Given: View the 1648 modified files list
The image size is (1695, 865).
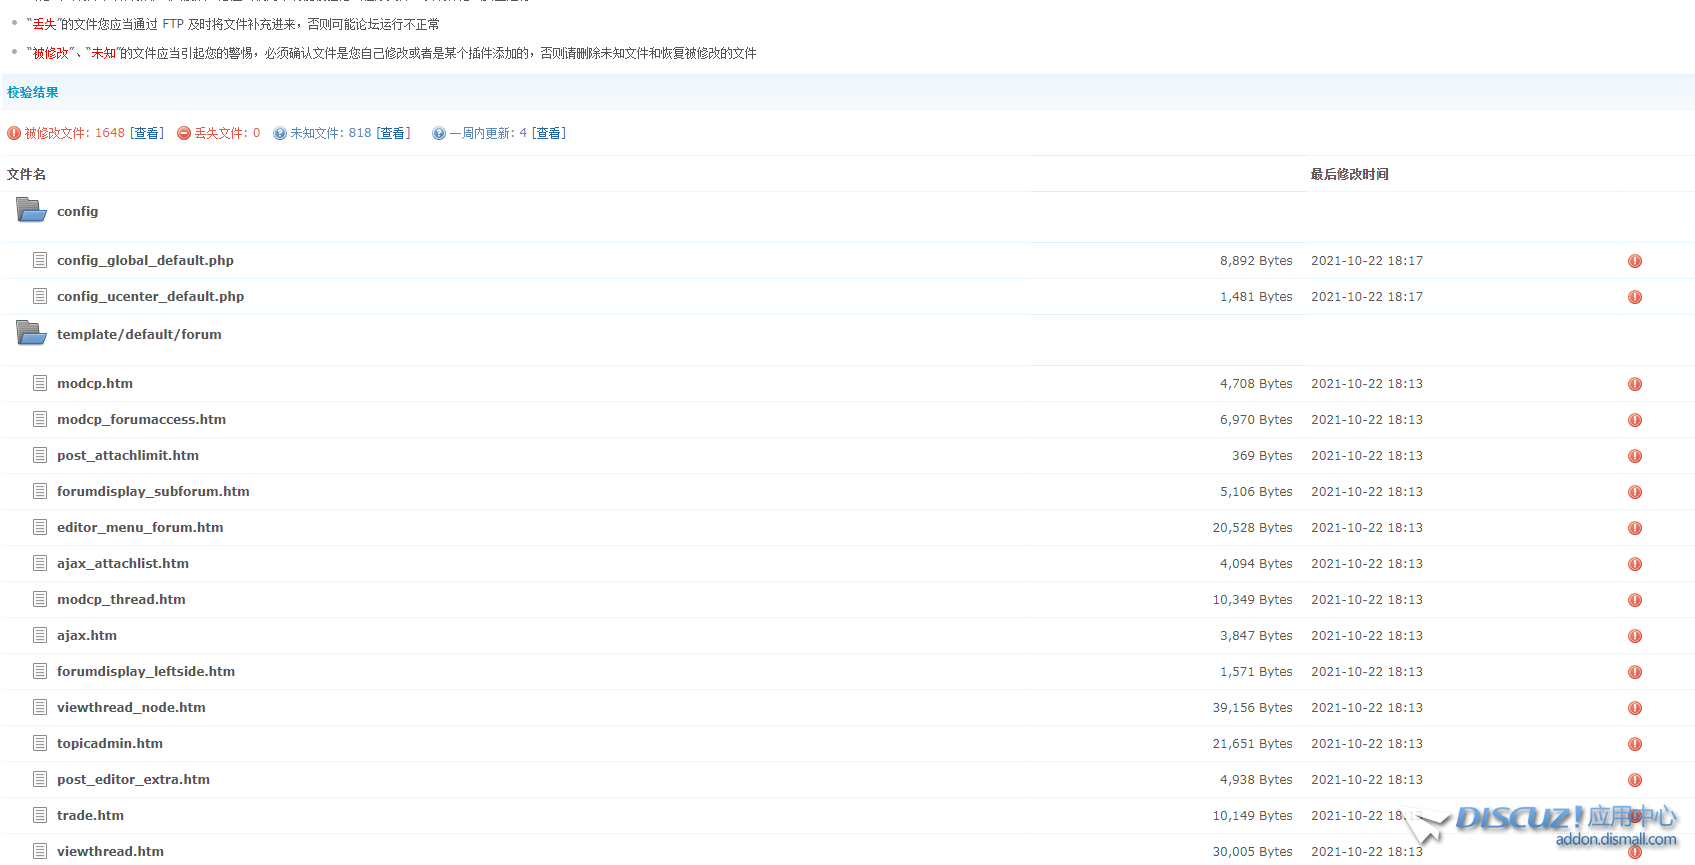Looking at the screenshot, I should 147,133.
